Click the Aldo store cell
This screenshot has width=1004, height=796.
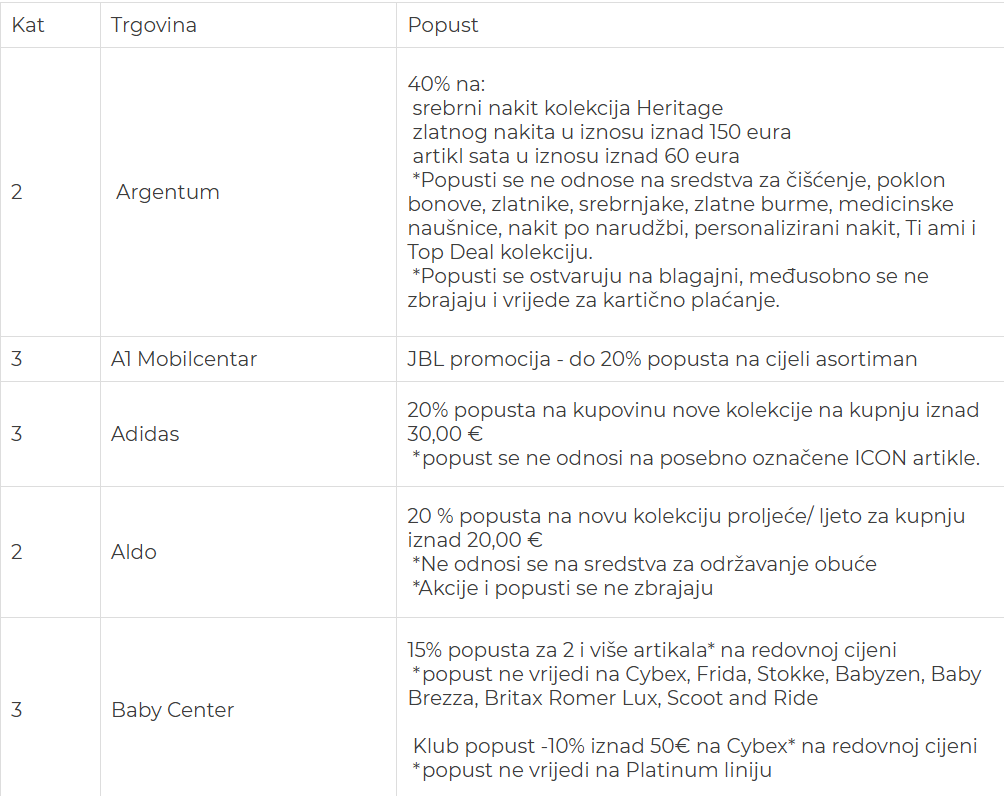coord(134,552)
